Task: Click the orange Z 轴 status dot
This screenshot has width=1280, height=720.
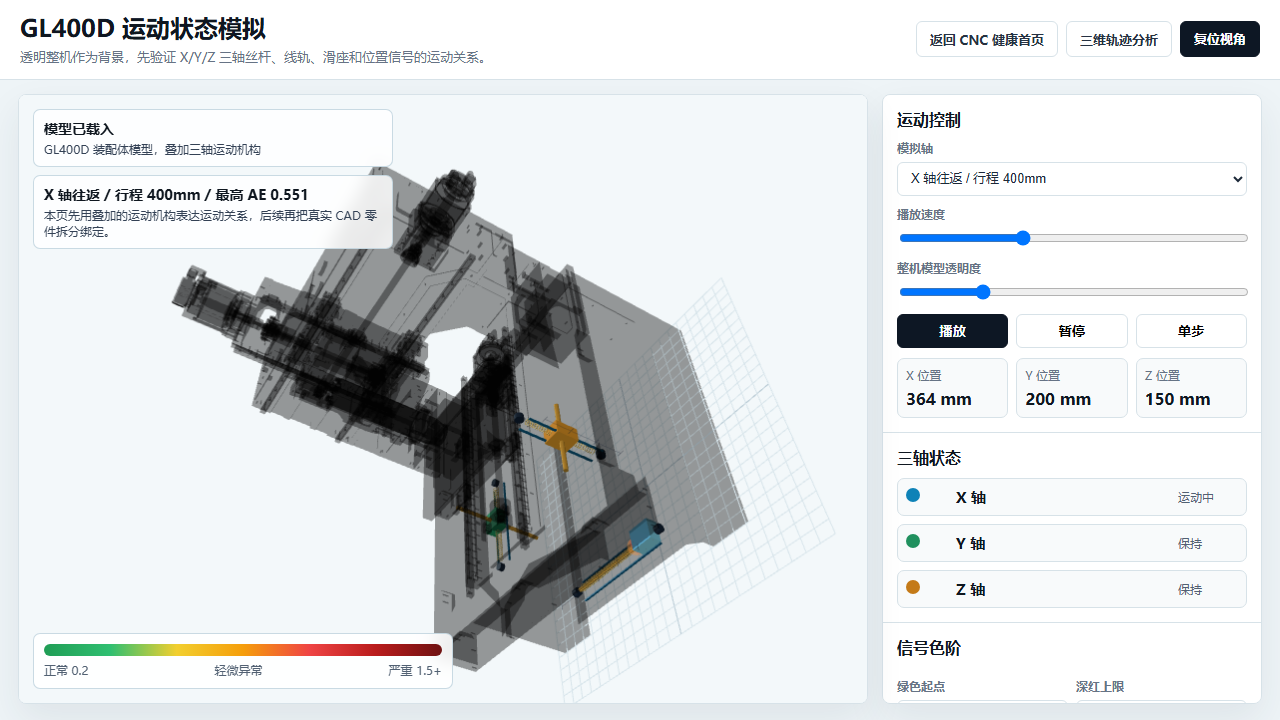Action: [912, 587]
